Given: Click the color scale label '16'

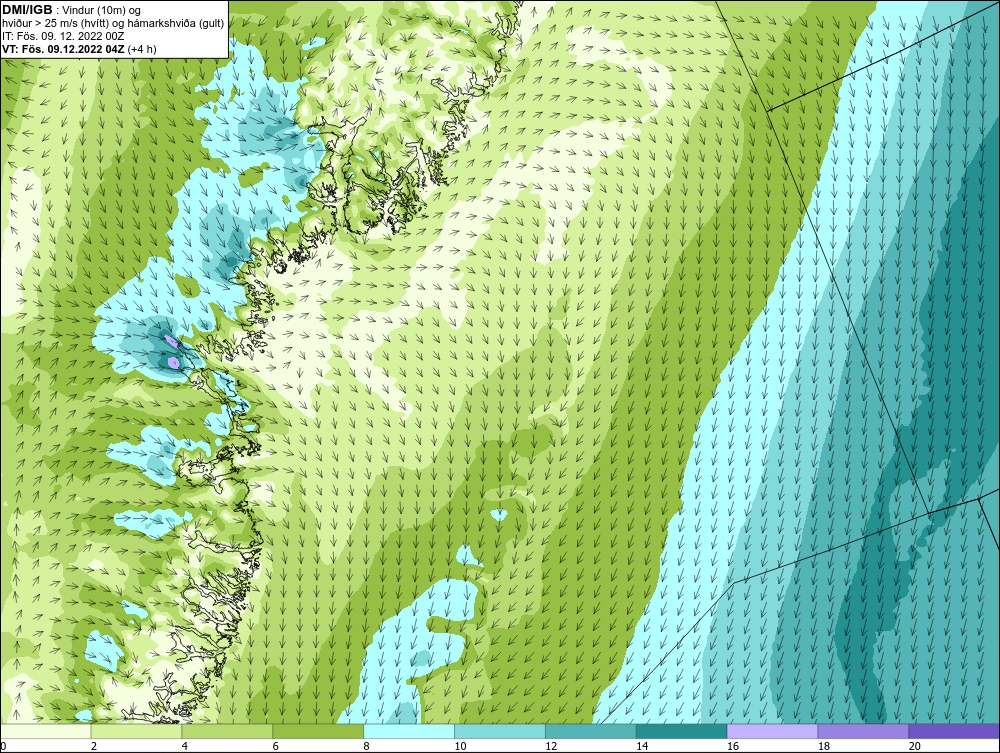Looking at the screenshot, I should tap(733, 746).
